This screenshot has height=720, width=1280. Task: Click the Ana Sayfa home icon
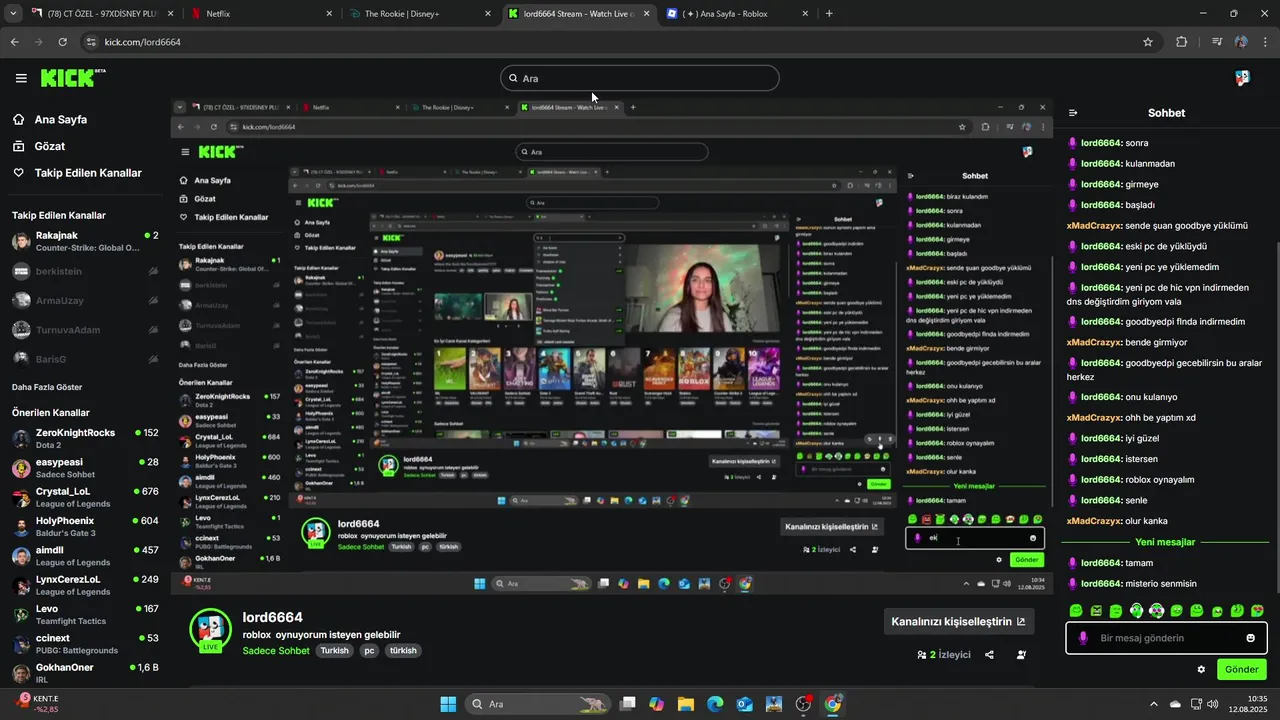(19, 119)
